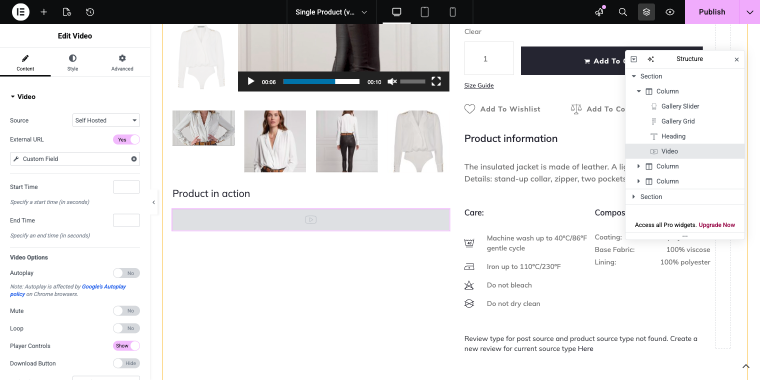Enter video fullscreen mode

click(436, 81)
